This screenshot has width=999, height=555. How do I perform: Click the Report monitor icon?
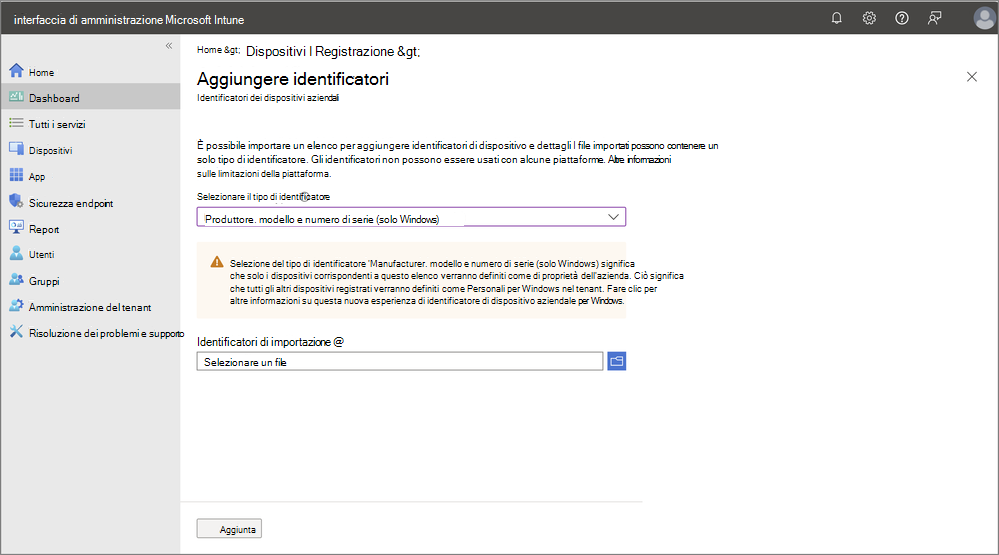(x=17, y=227)
